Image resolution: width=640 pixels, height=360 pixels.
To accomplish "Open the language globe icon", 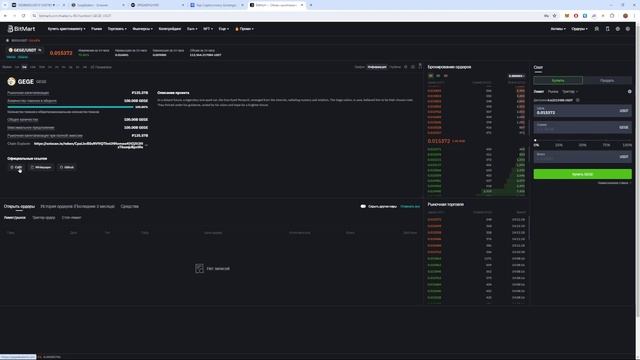I will (x=618, y=29).
